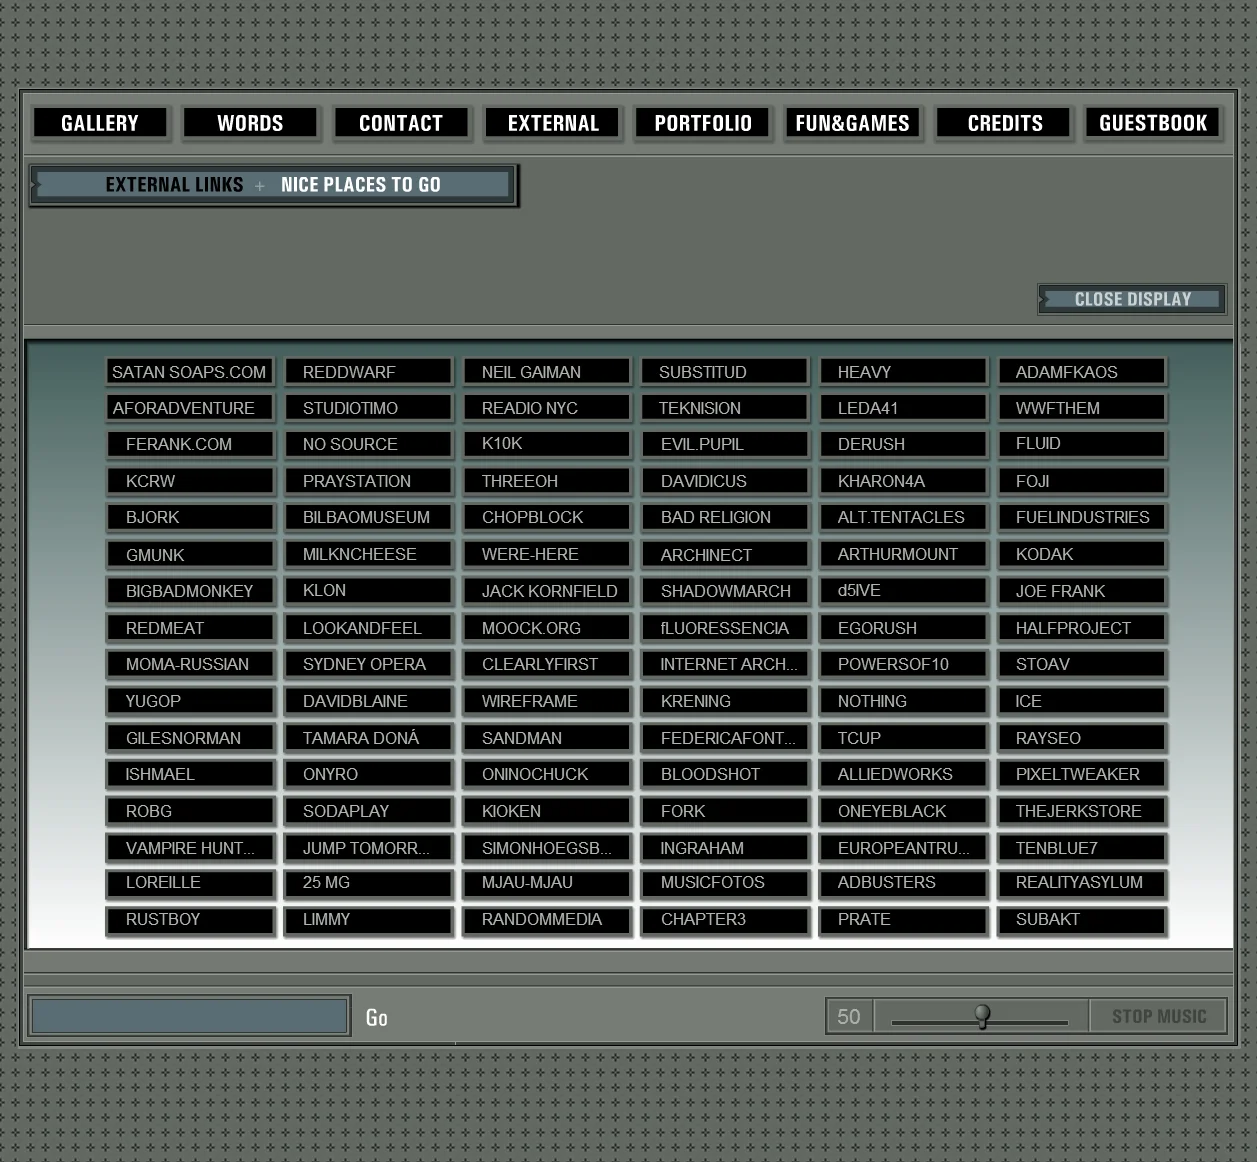Click the Go button
This screenshot has height=1162, width=1257.
tap(377, 1017)
